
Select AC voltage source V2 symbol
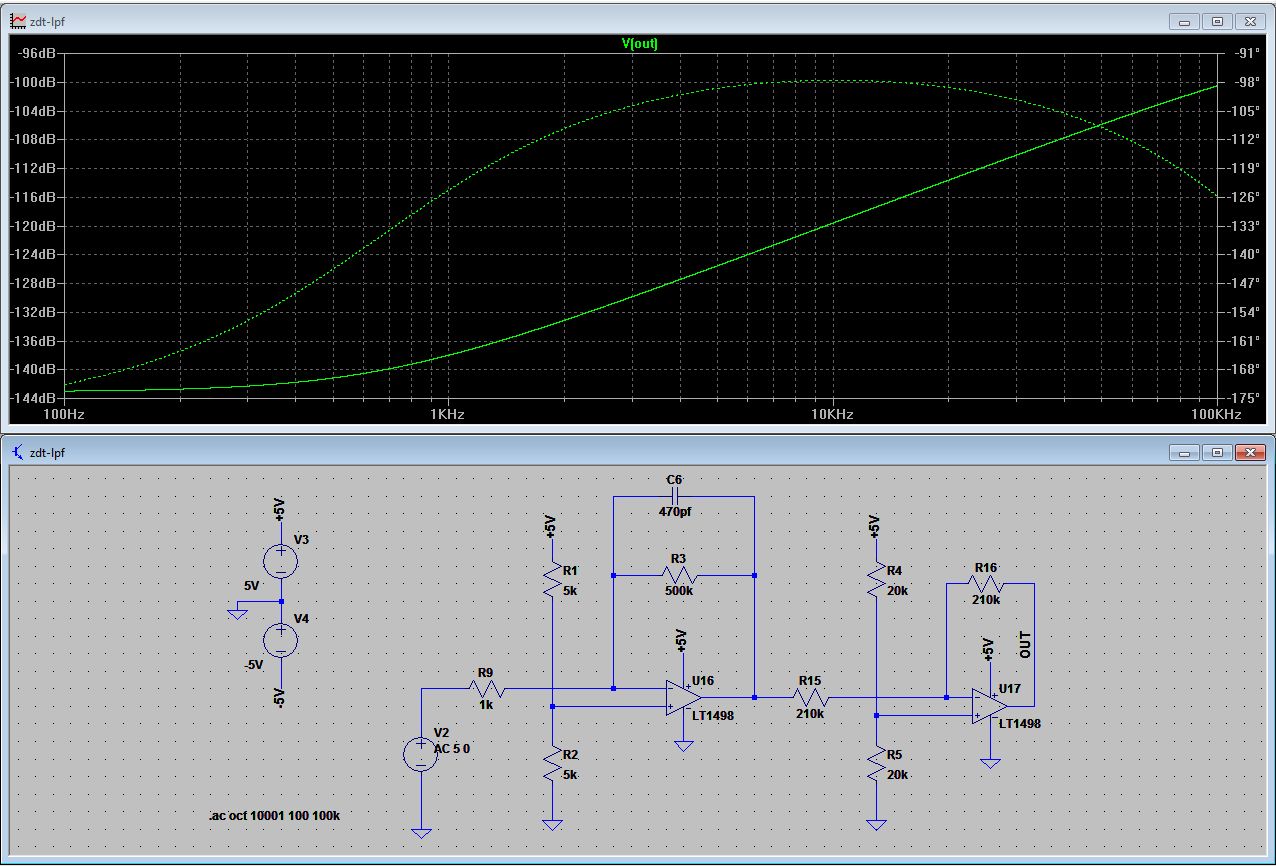[x=421, y=754]
